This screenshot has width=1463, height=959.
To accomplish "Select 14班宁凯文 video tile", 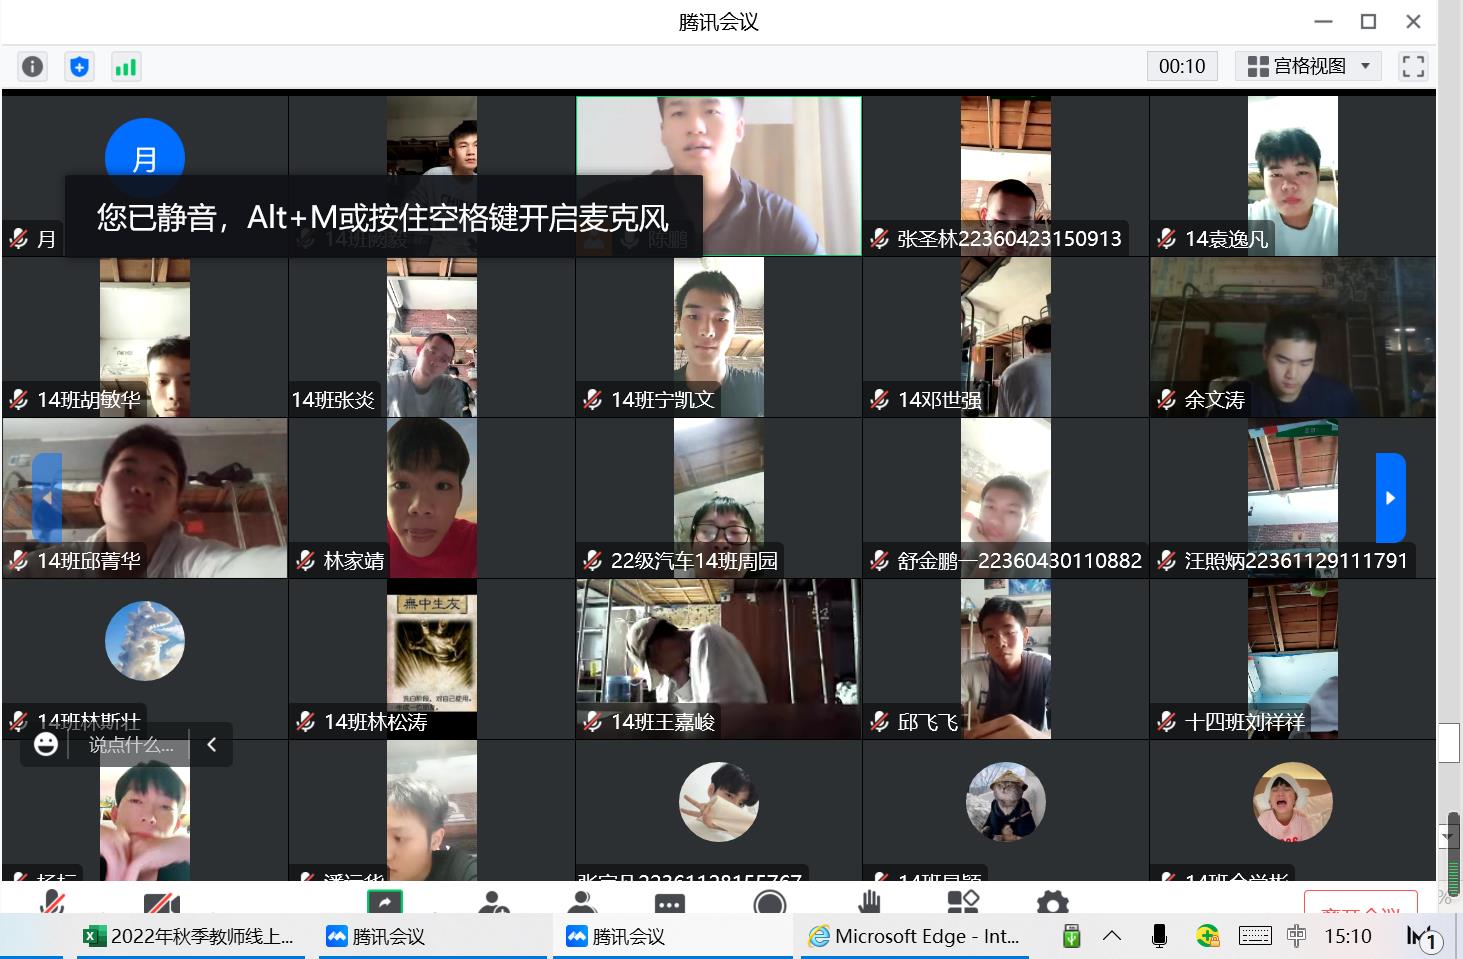I will point(718,337).
